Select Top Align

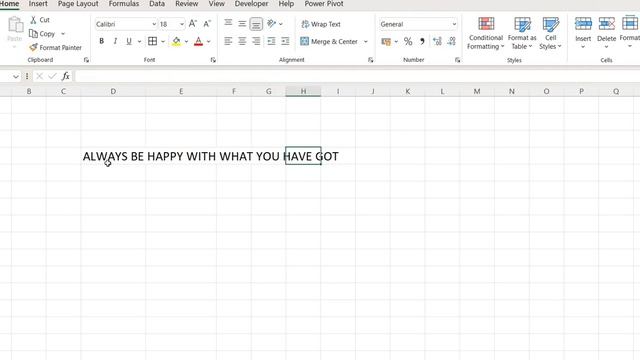[x=228, y=24]
